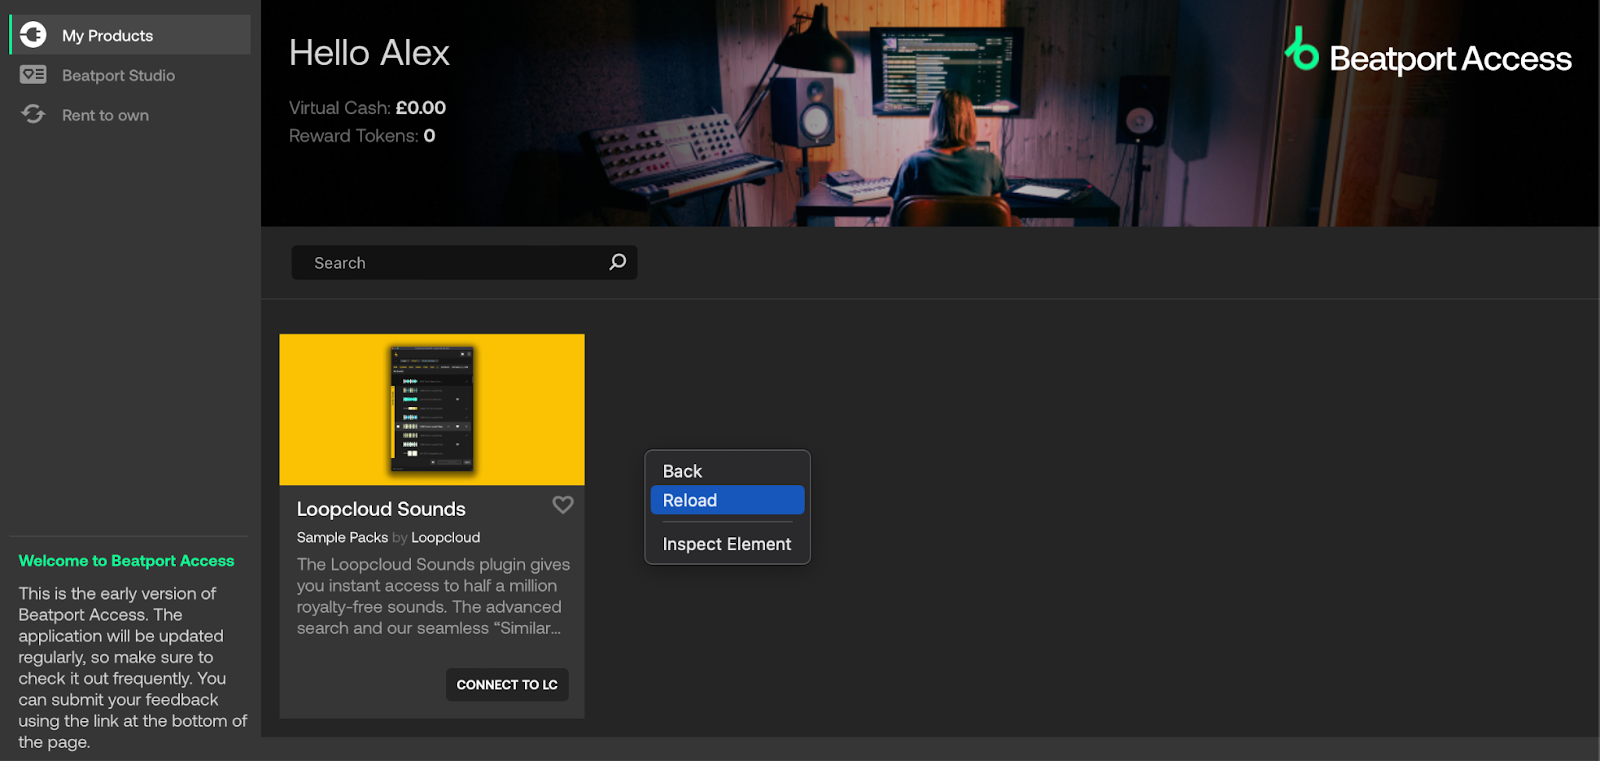Click the Beatport Studio sidebar icon

33,75
